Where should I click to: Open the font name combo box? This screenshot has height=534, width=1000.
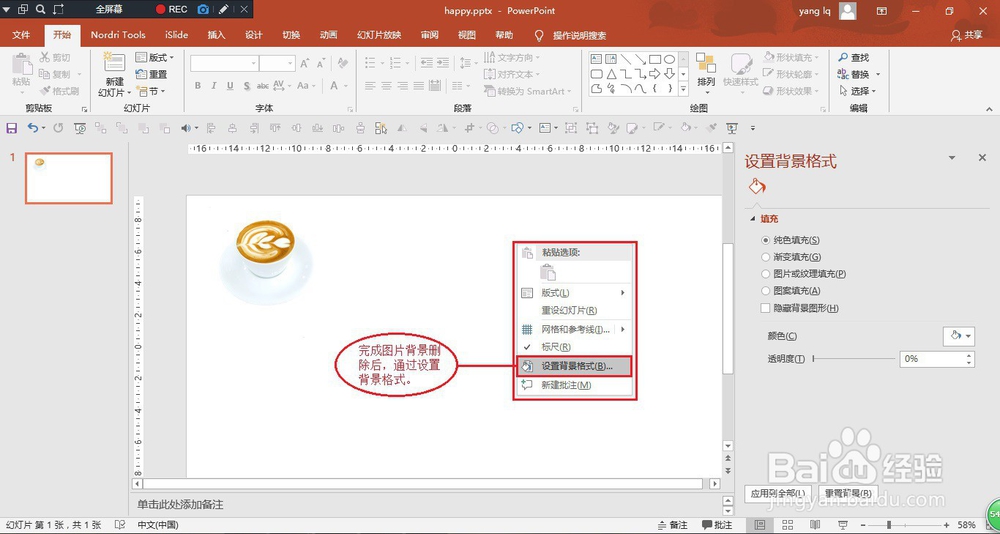click(224, 63)
